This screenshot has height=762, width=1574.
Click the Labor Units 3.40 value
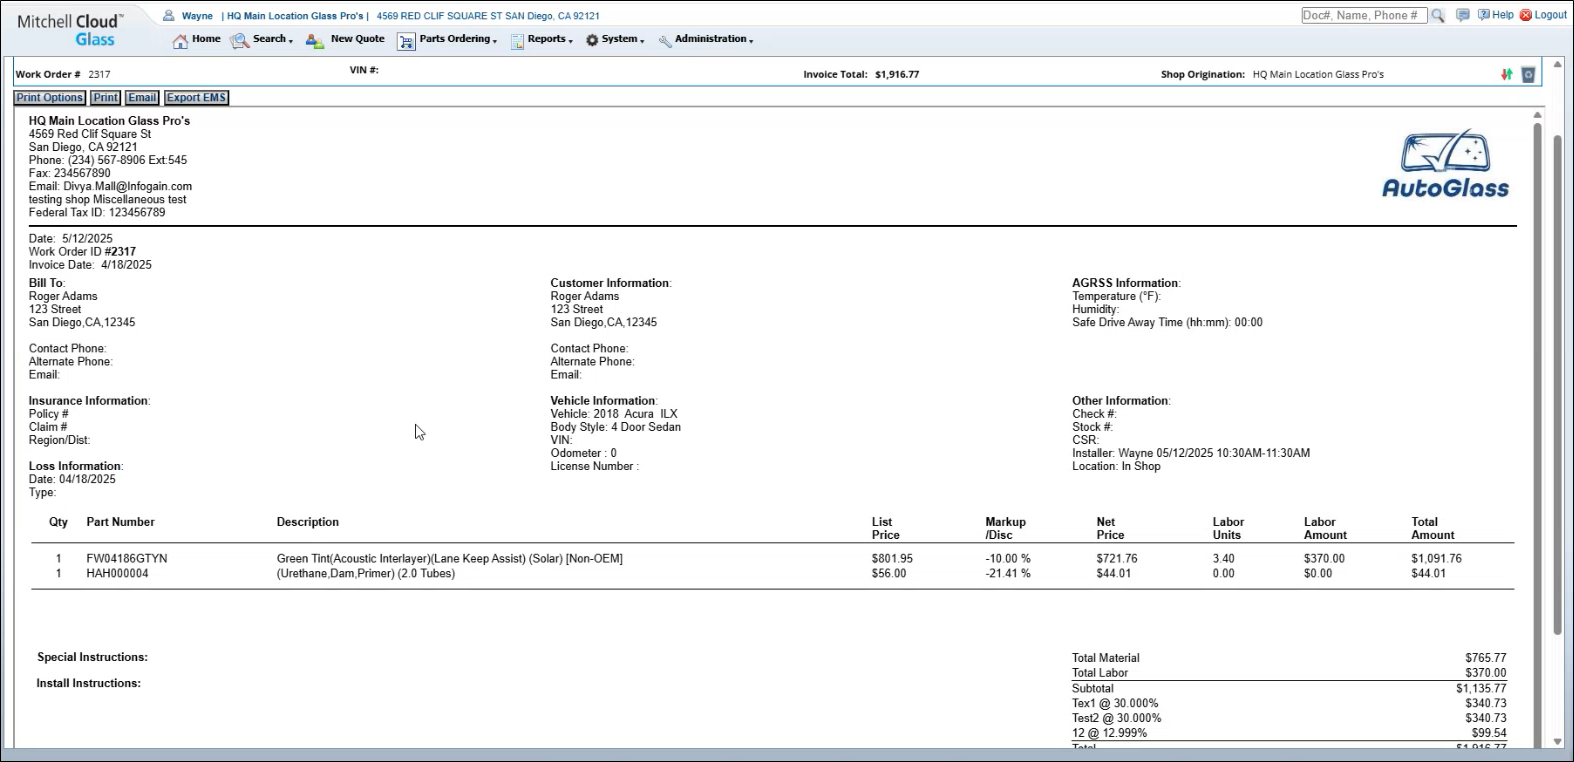pos(1223,559)
